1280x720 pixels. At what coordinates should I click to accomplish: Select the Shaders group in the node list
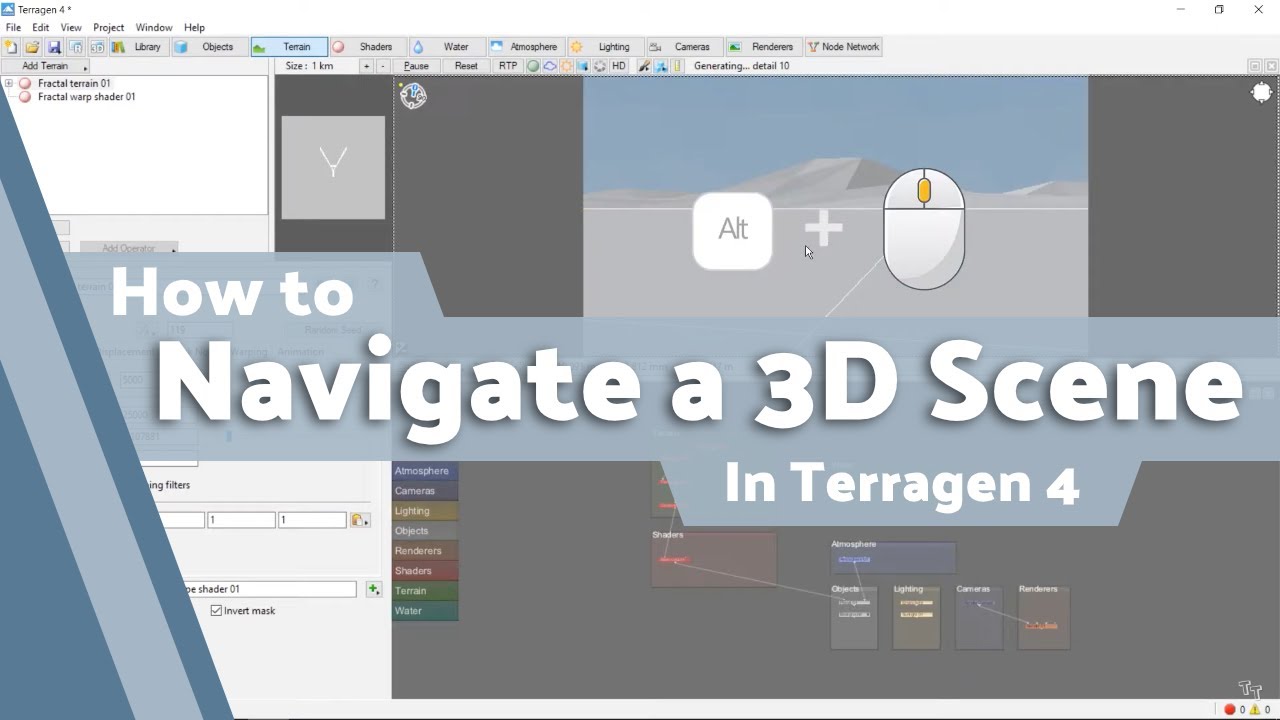pos(425,571)
